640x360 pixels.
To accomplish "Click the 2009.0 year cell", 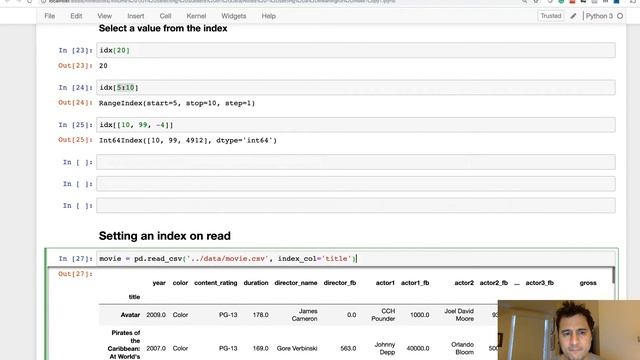I will point(156,315).
